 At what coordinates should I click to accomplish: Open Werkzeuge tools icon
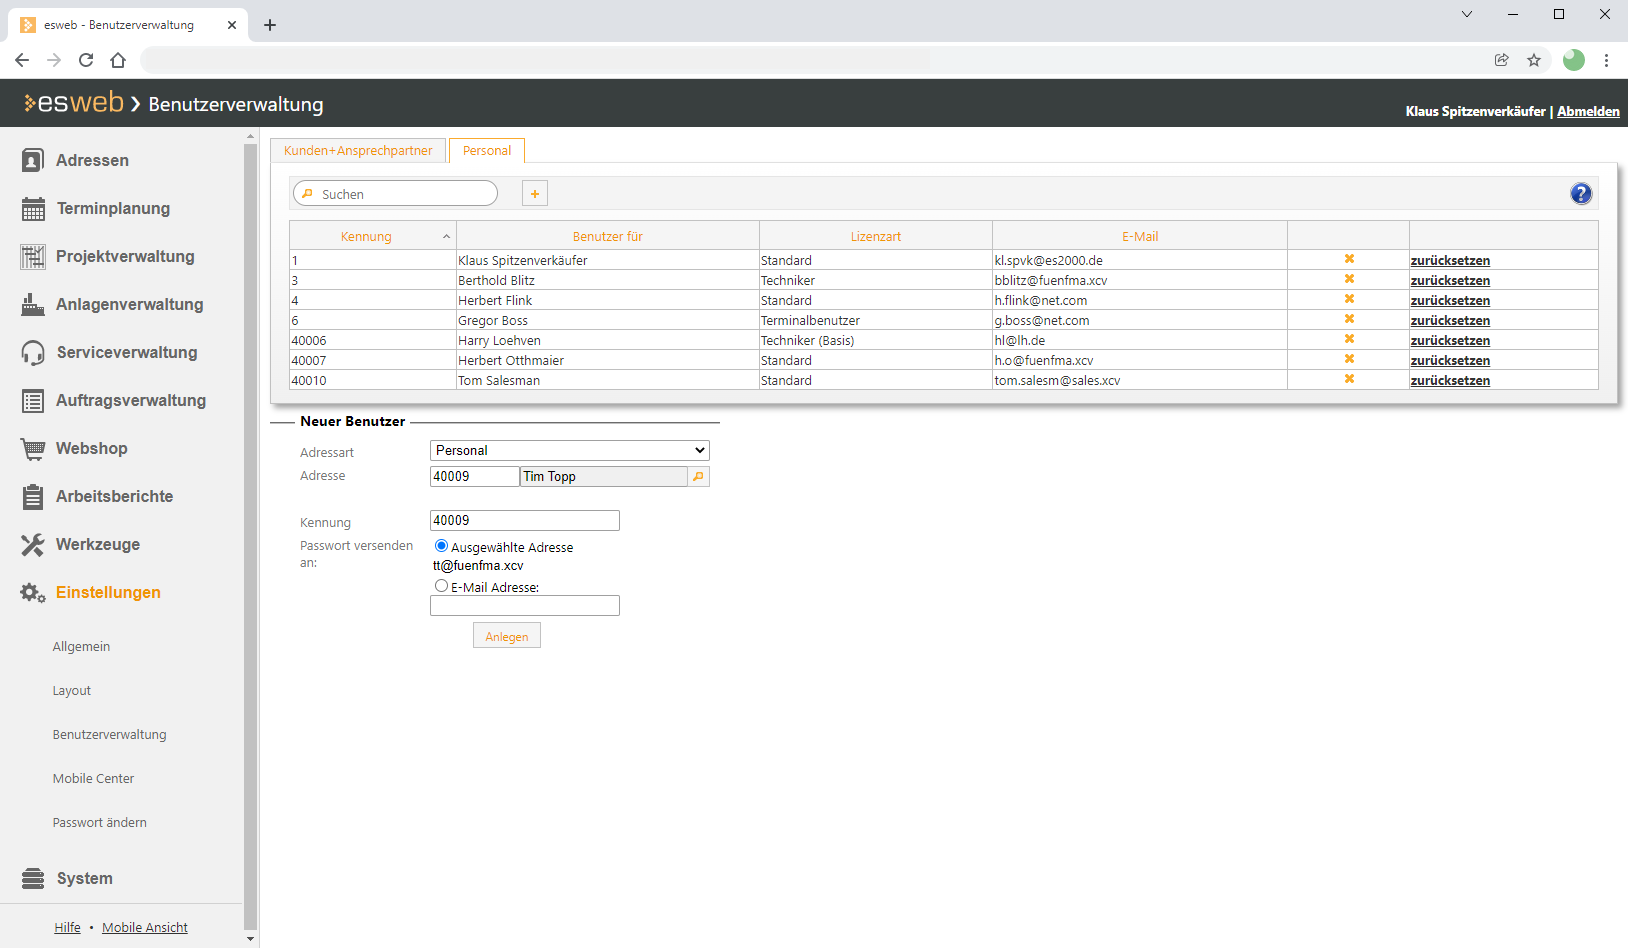click(x=33, y=544)
